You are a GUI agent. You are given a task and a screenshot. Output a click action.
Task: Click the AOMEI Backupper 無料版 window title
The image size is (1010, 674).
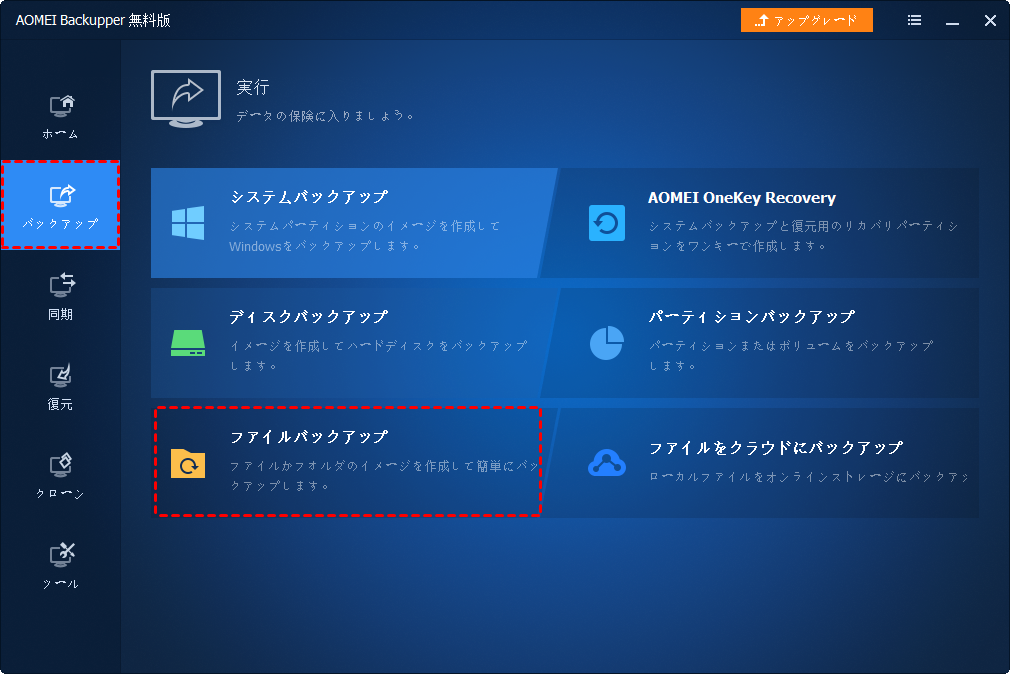coord(93,21)
